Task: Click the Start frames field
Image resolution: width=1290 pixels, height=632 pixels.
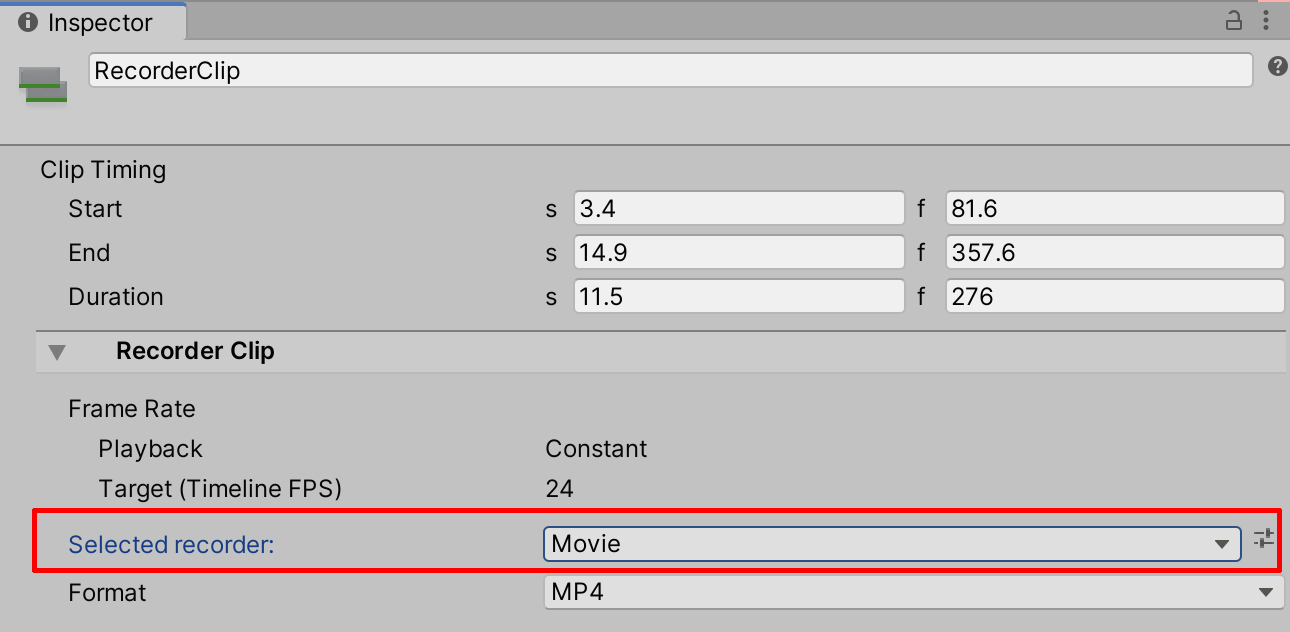Action: click(x=1113, y=209)
